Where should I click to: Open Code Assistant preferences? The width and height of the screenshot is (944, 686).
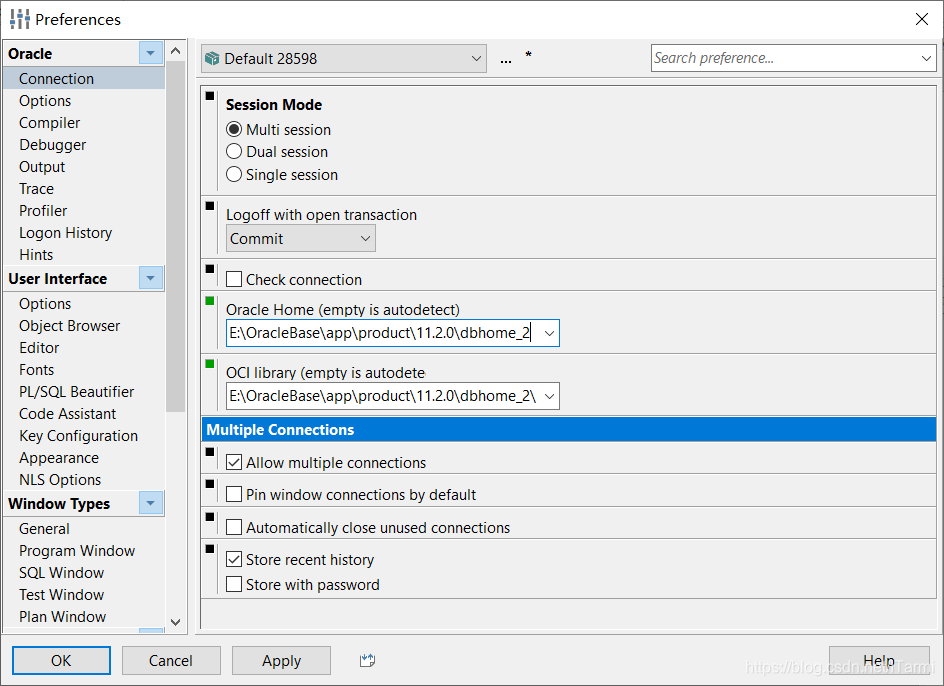[67, 414]
